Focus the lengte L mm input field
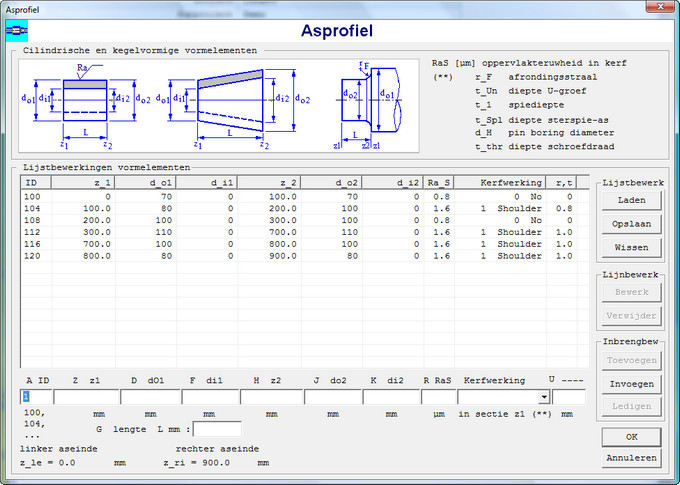This screenshot has width=680, height=485. pos(217,429)
